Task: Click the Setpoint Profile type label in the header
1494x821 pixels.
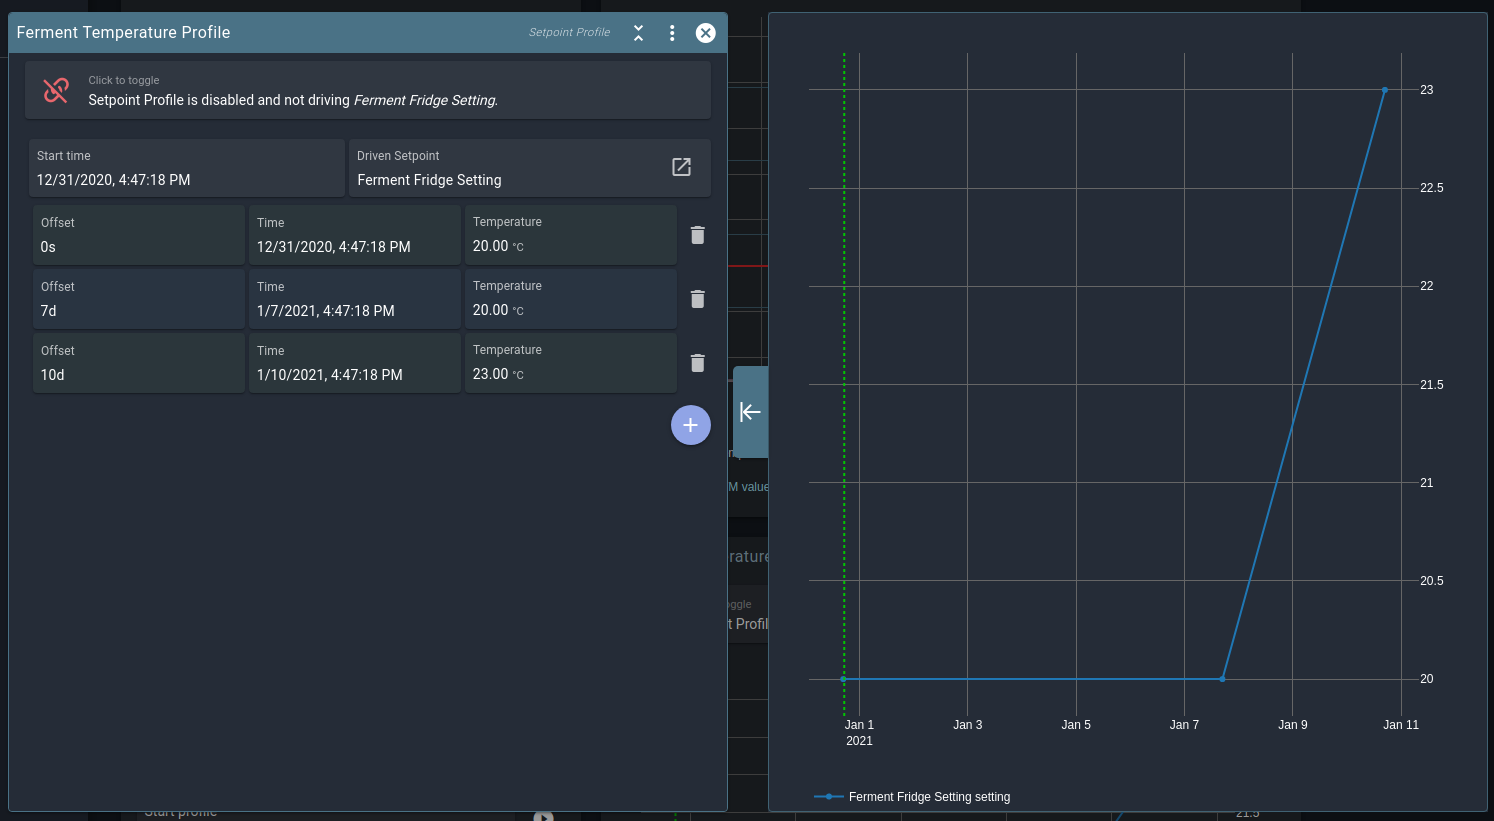Action: pyautogui.click(x=569, y=33)
